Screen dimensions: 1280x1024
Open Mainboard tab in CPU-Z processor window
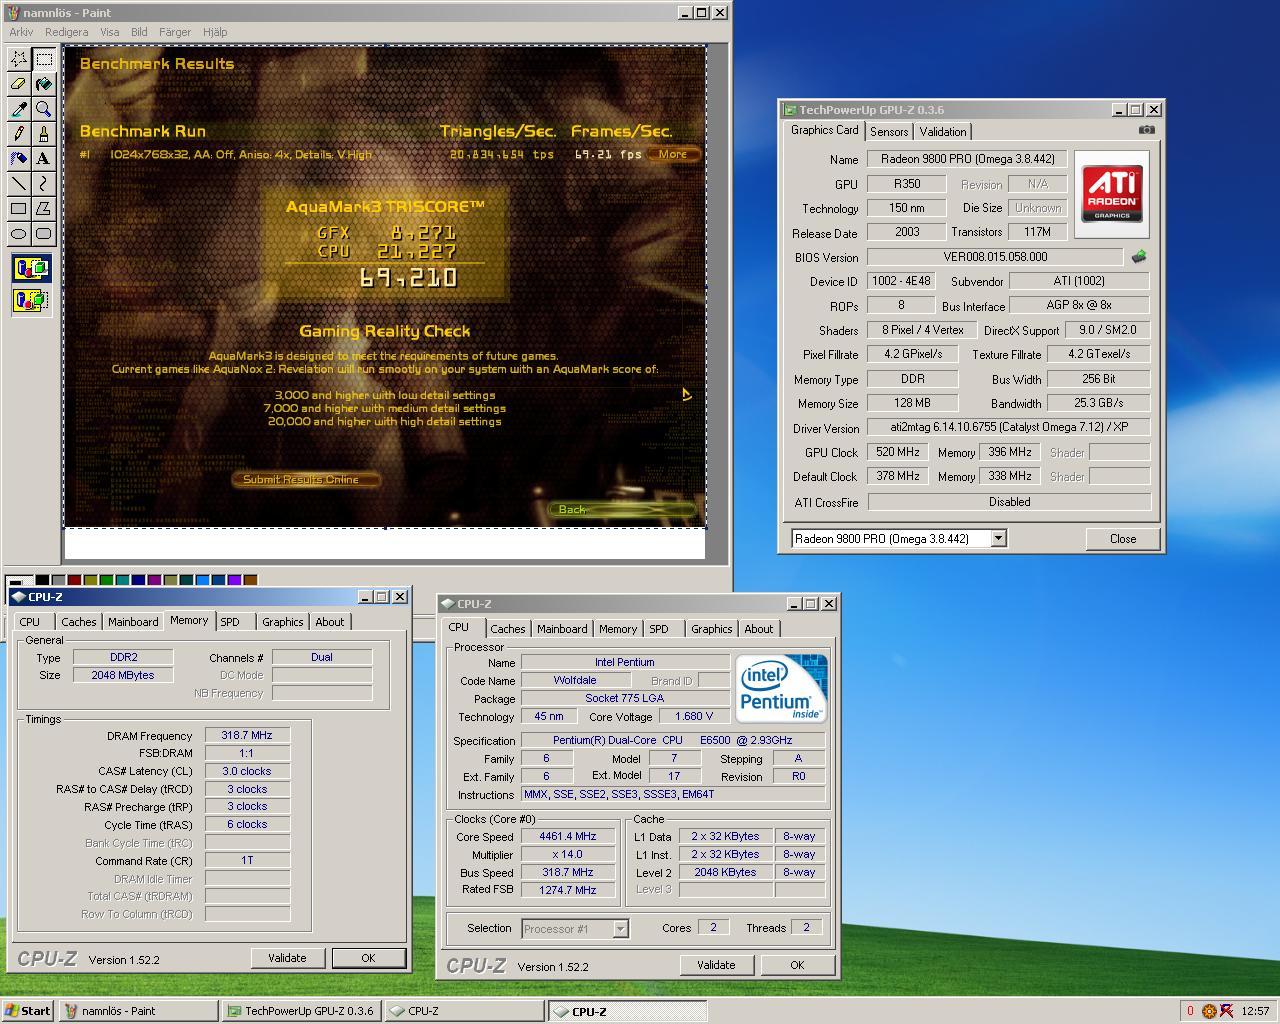[x=562, y=629]
